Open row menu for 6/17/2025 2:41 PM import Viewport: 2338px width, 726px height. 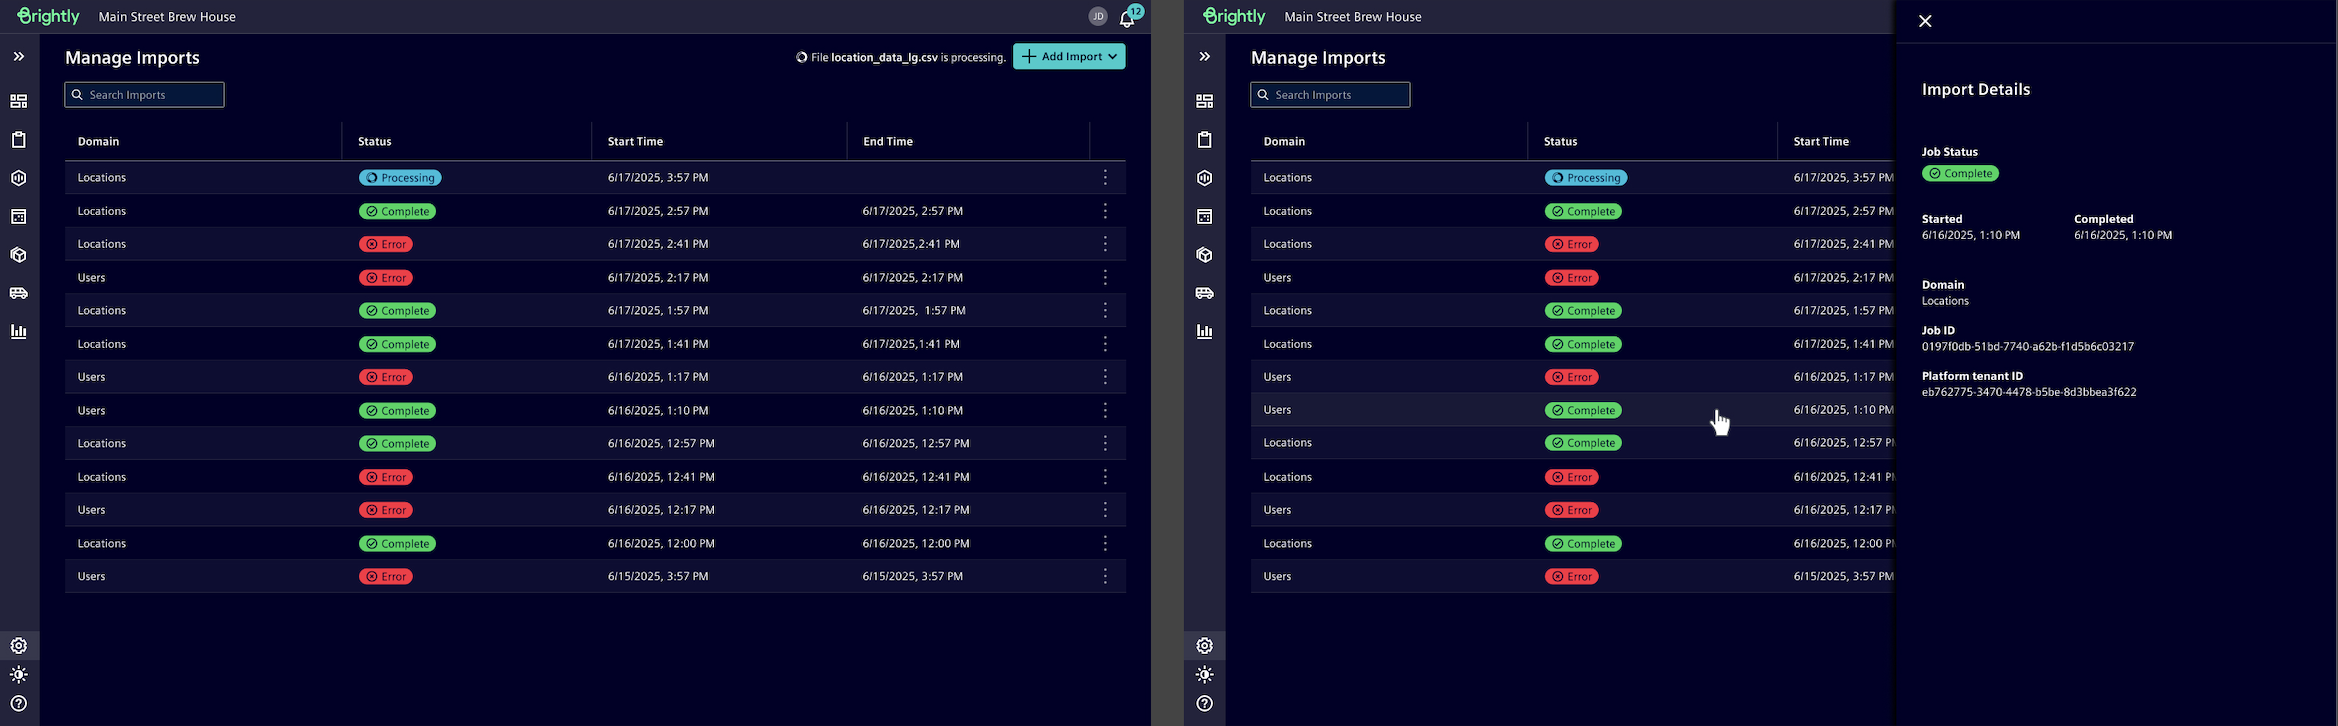coord(1105,244)
